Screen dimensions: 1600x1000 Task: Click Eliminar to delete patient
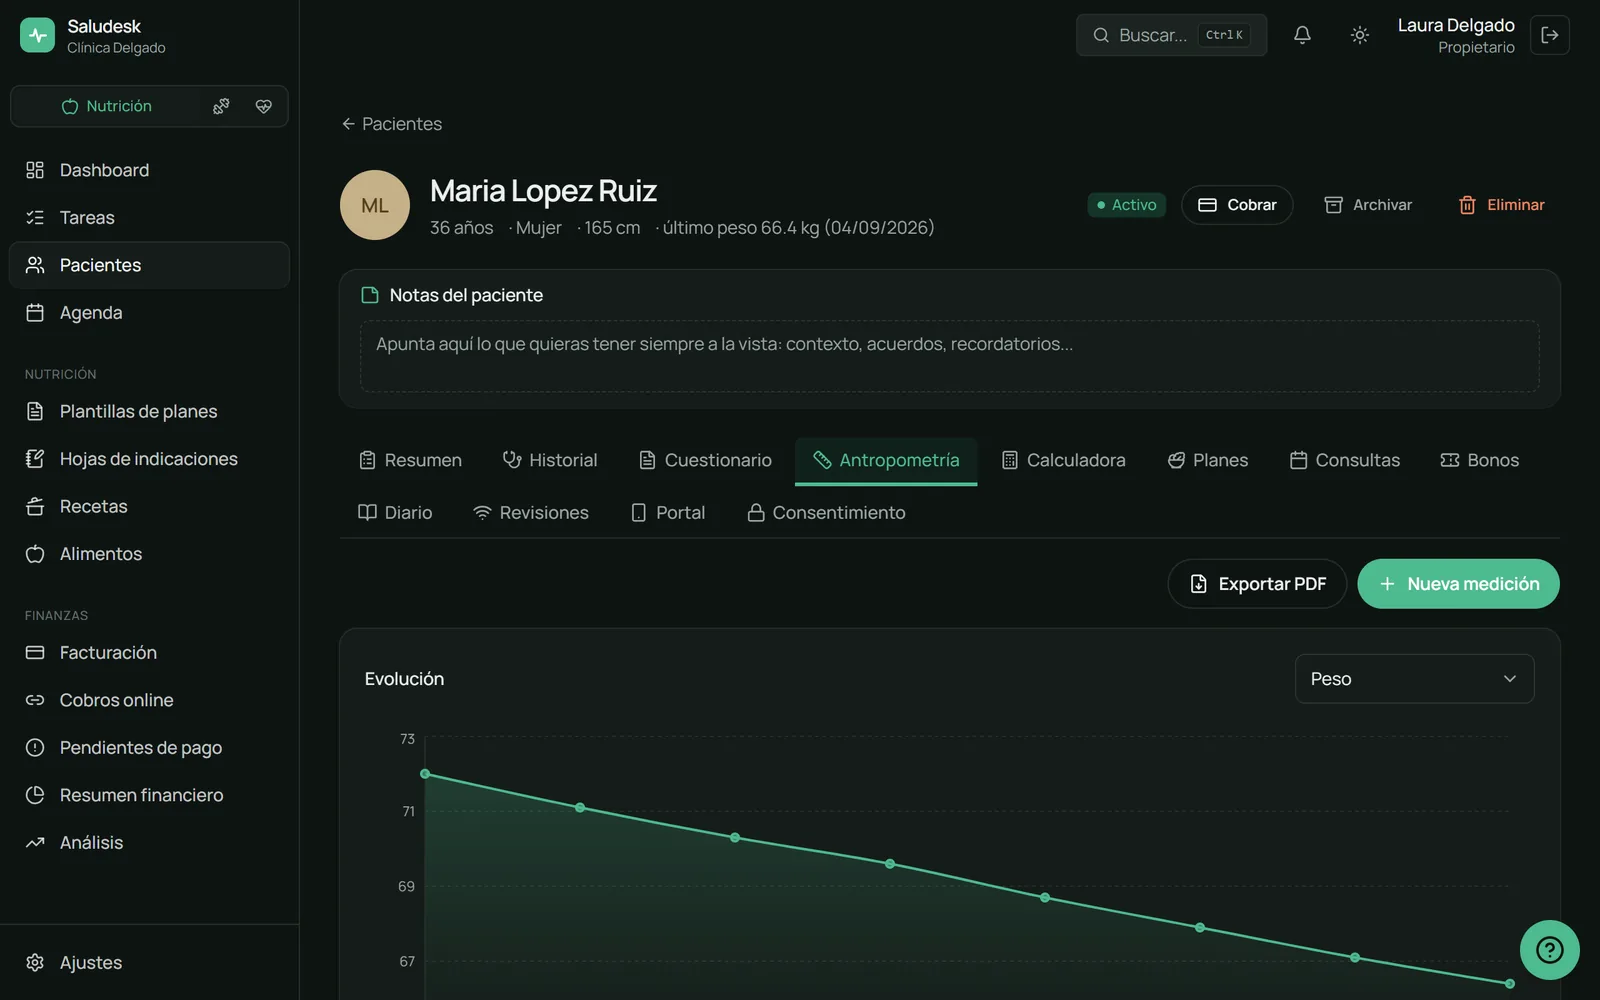1501,205
